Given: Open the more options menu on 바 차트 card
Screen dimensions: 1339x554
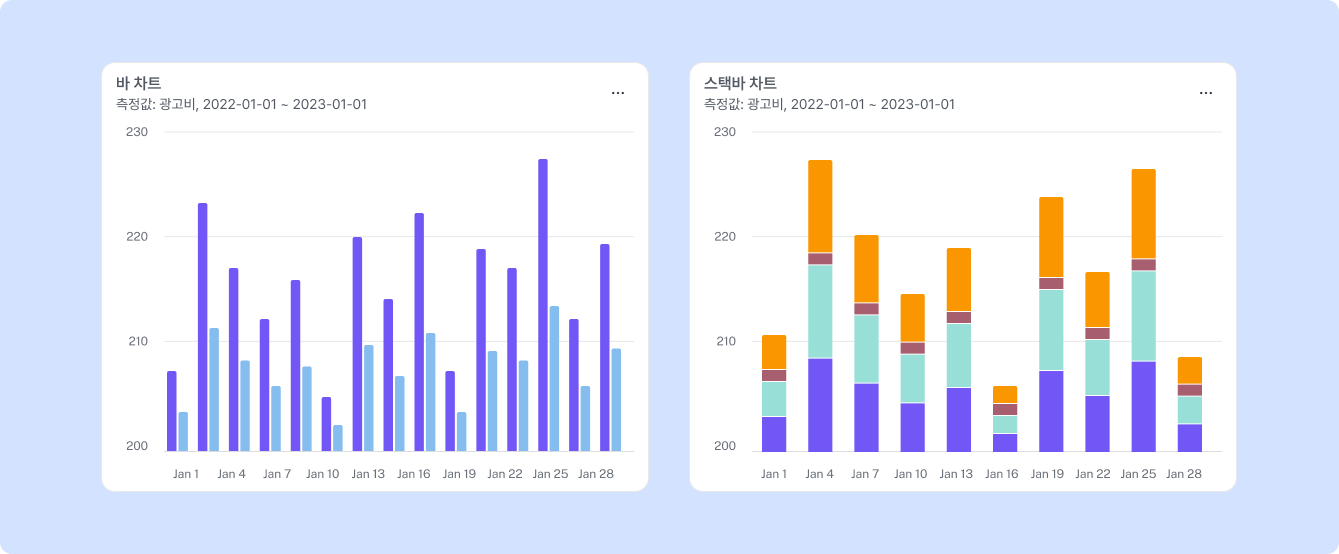Looking at the screenshot, I should tap(618, 93).
